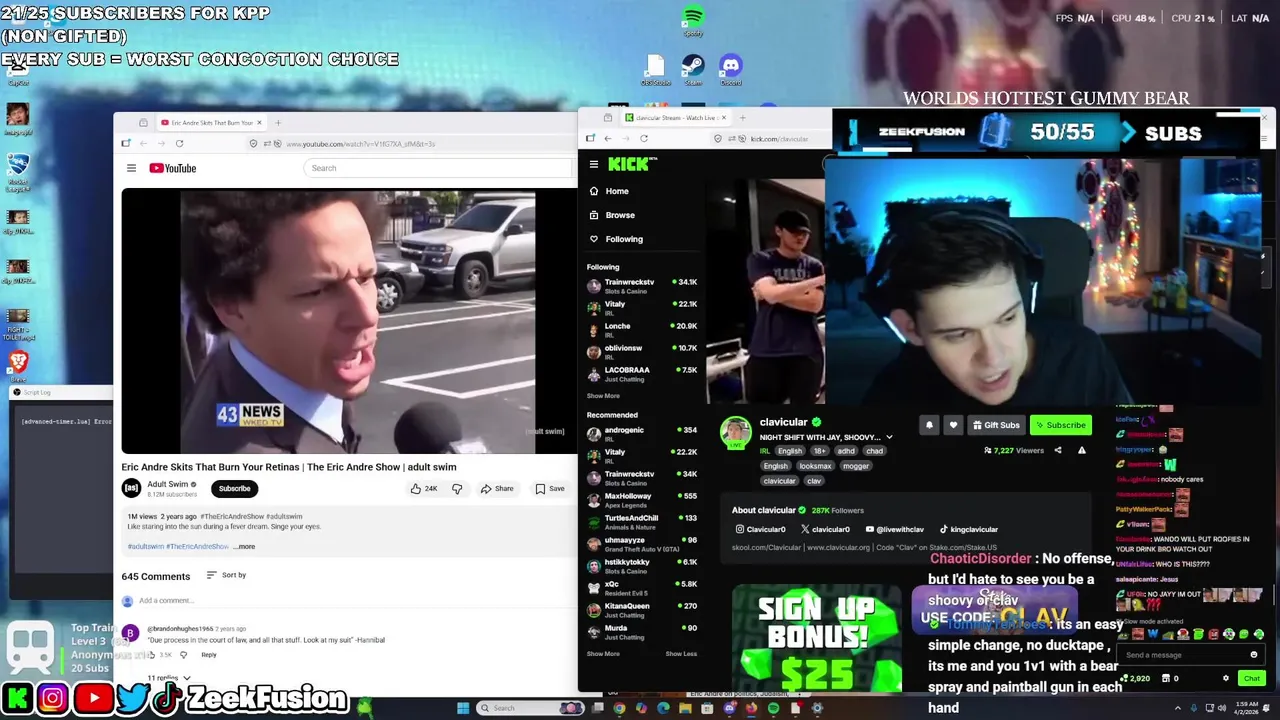Open androgenic in the Recommended list
This screenshot has height=720, width=1280.
[642, 433]
